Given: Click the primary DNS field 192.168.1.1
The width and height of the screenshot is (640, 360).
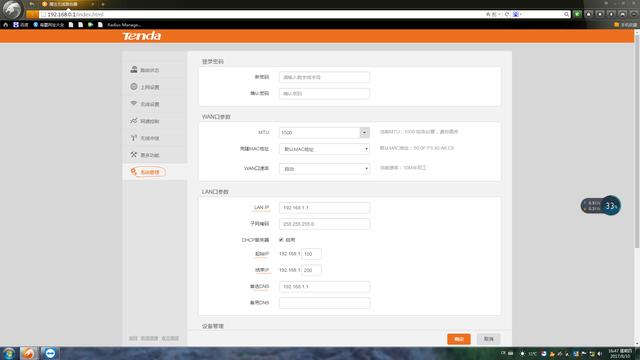Looking at the screenshot, I should coord(324,287).
